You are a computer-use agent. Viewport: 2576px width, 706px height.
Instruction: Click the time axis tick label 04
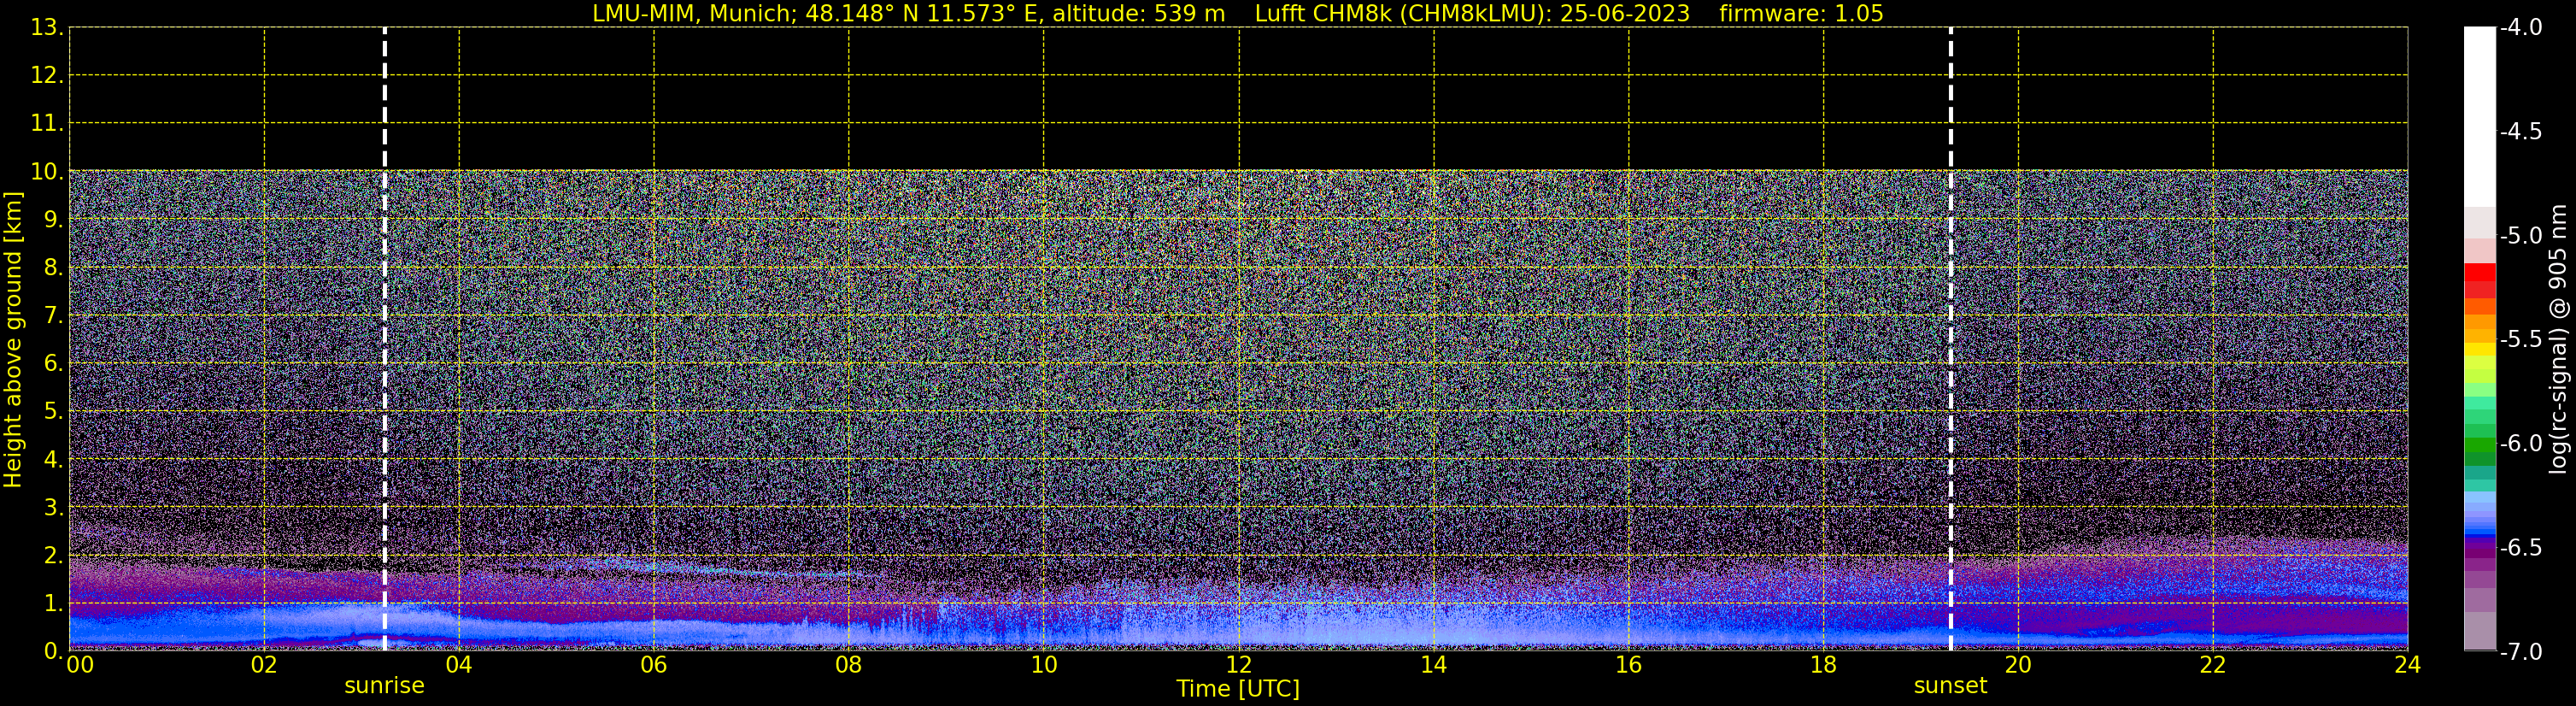459,665
